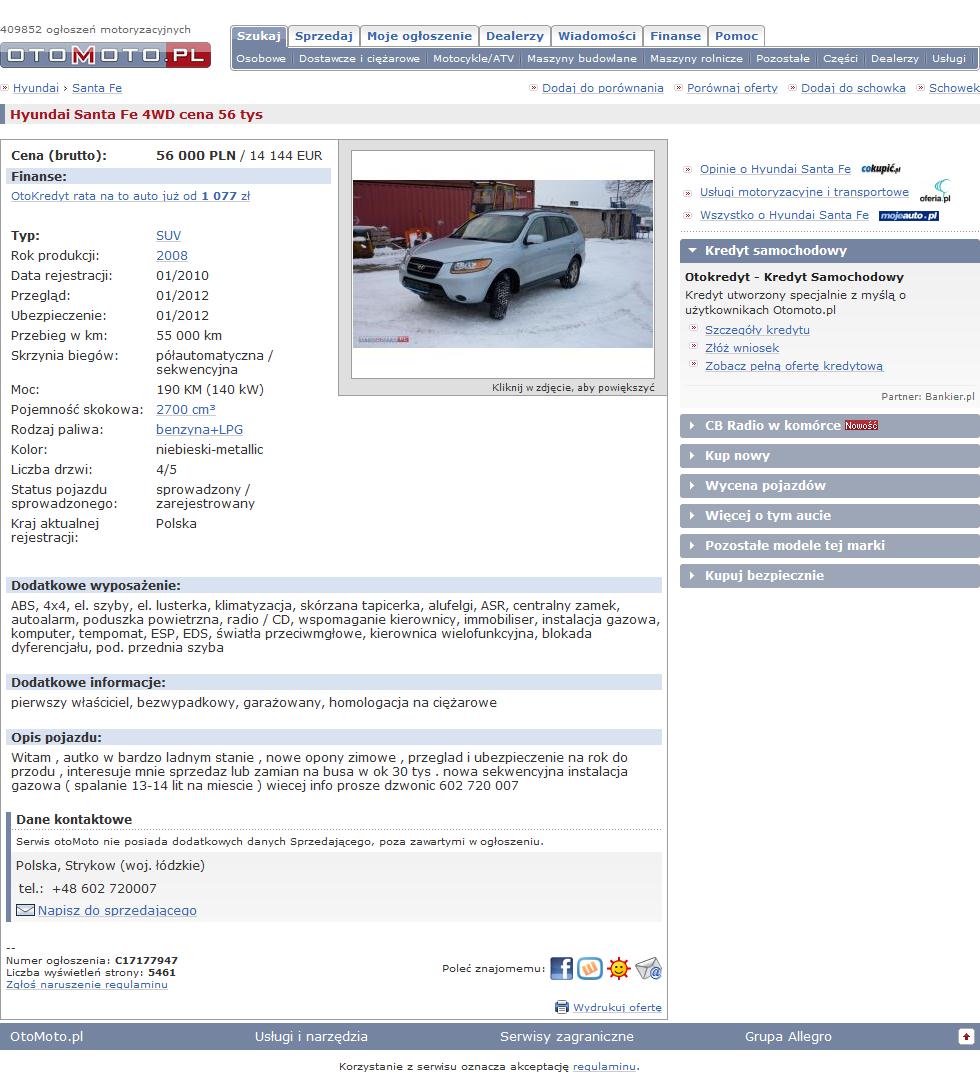The height and width of the screenshot is (1092, 980).
Task: Open the OtoKredyt rata link
Action: [x=130, y=196]
